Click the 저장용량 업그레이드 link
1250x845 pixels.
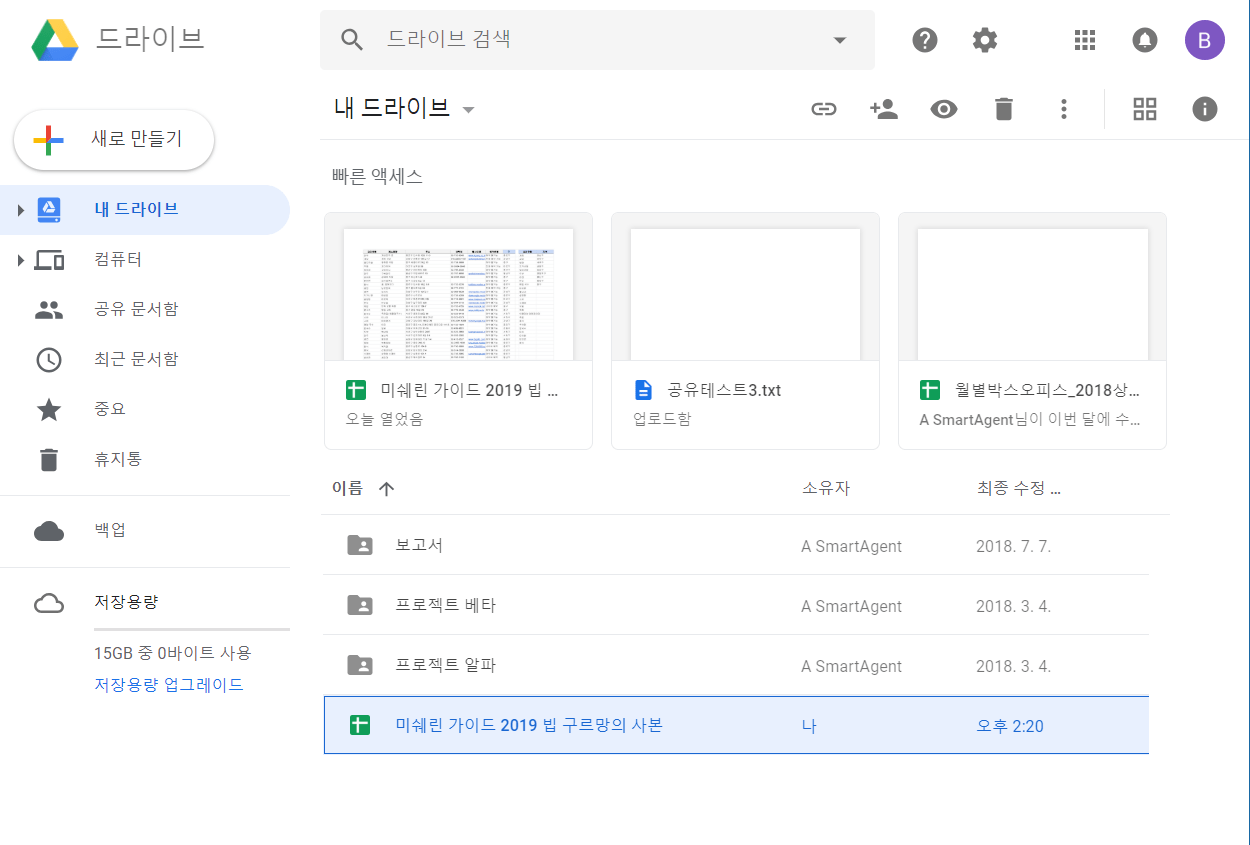(x=169, y=685)
